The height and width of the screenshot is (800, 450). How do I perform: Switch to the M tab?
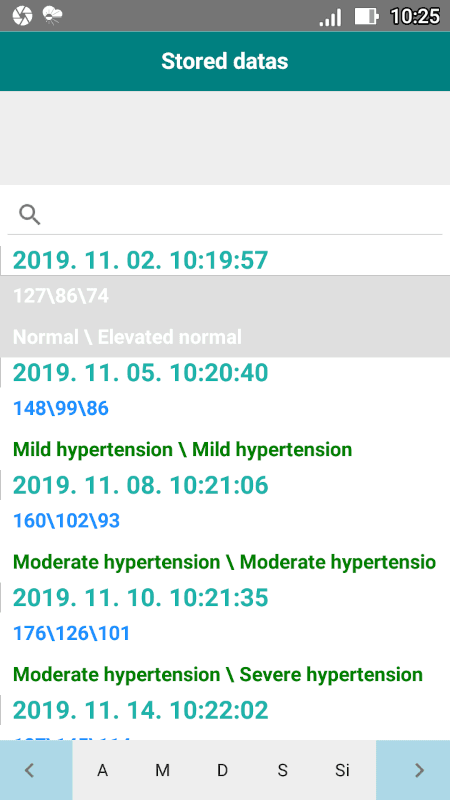162,770
